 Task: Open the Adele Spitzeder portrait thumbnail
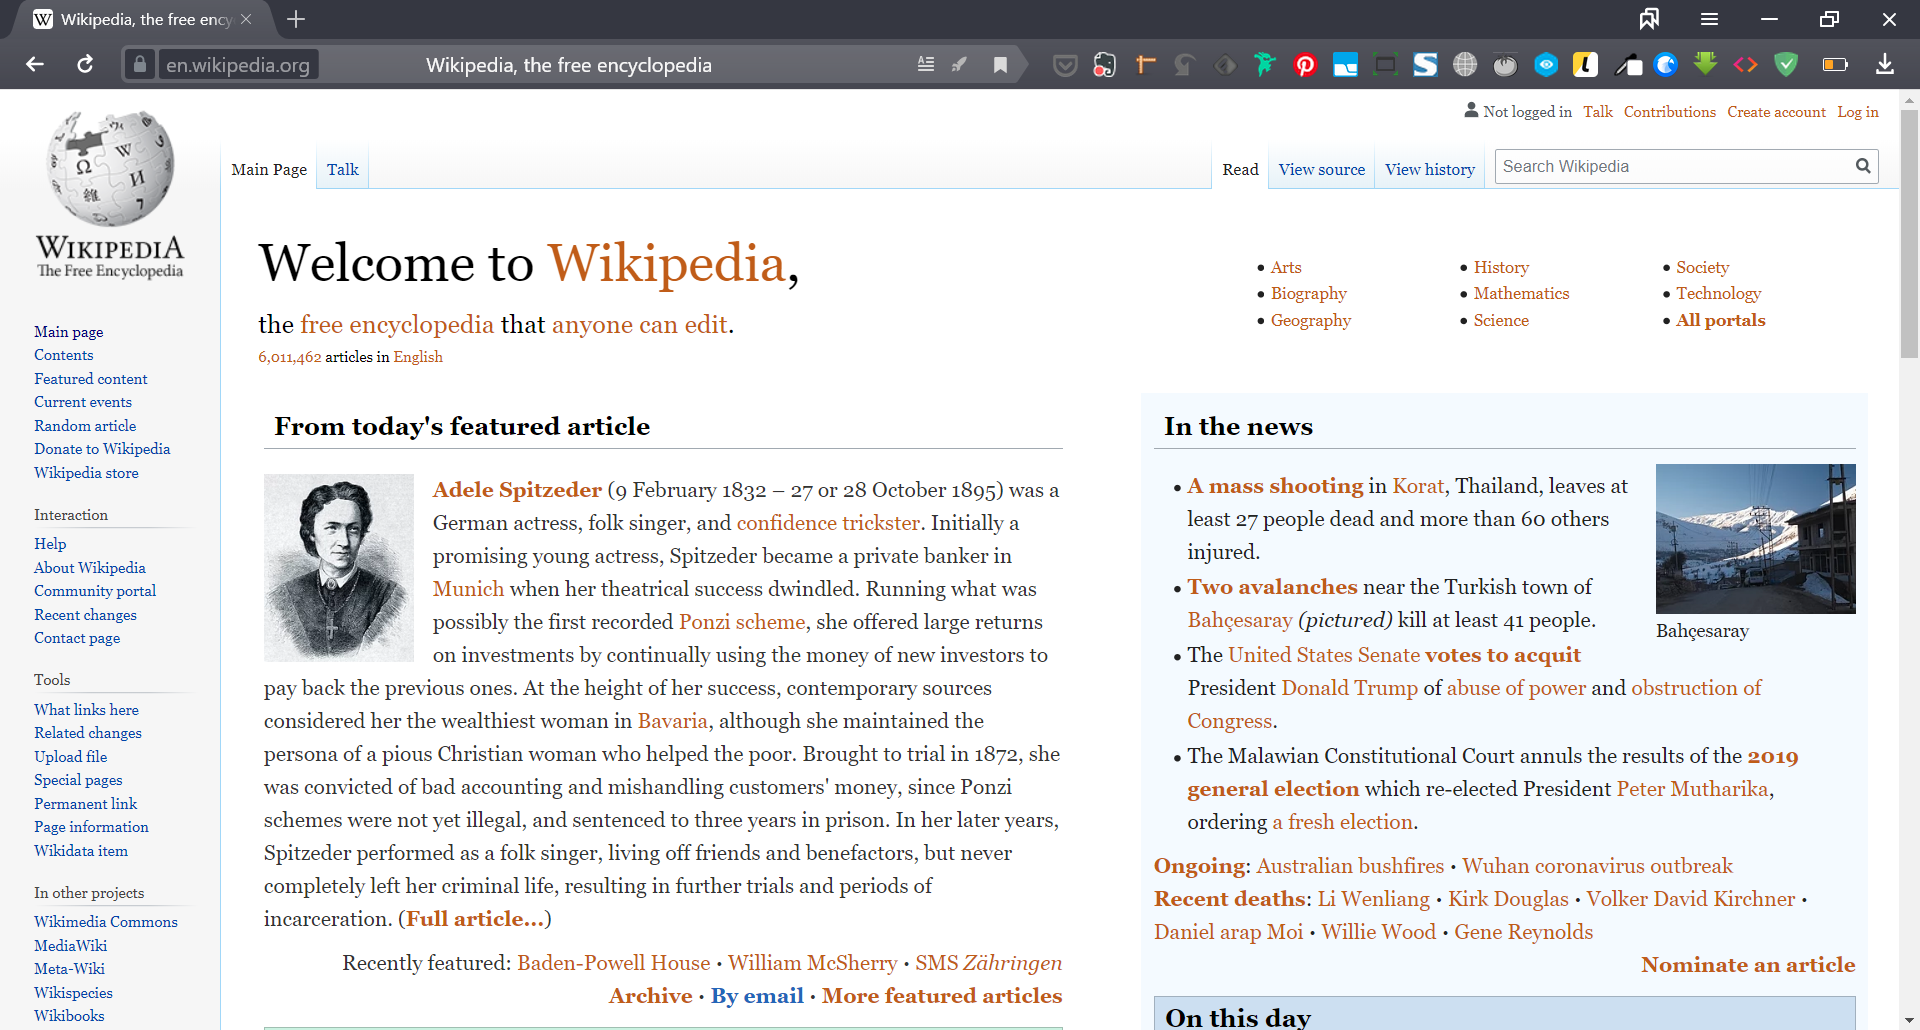click(338, 567)
